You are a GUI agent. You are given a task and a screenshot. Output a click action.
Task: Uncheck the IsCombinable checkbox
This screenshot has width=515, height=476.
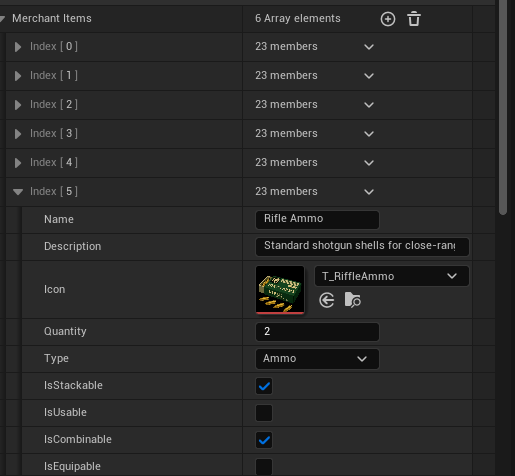click(x=264, y=440)
